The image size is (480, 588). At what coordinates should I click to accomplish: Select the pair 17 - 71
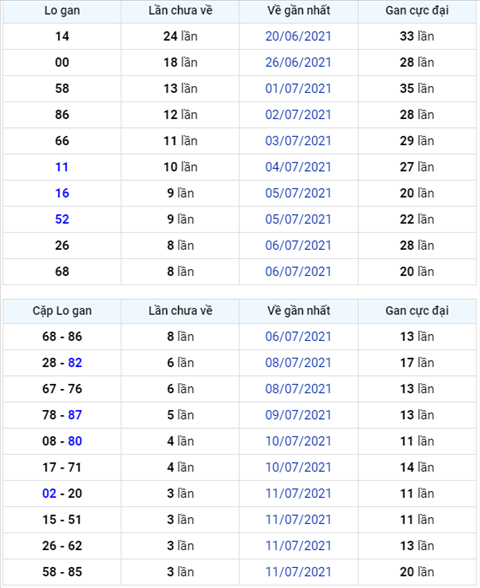[62, 468]
